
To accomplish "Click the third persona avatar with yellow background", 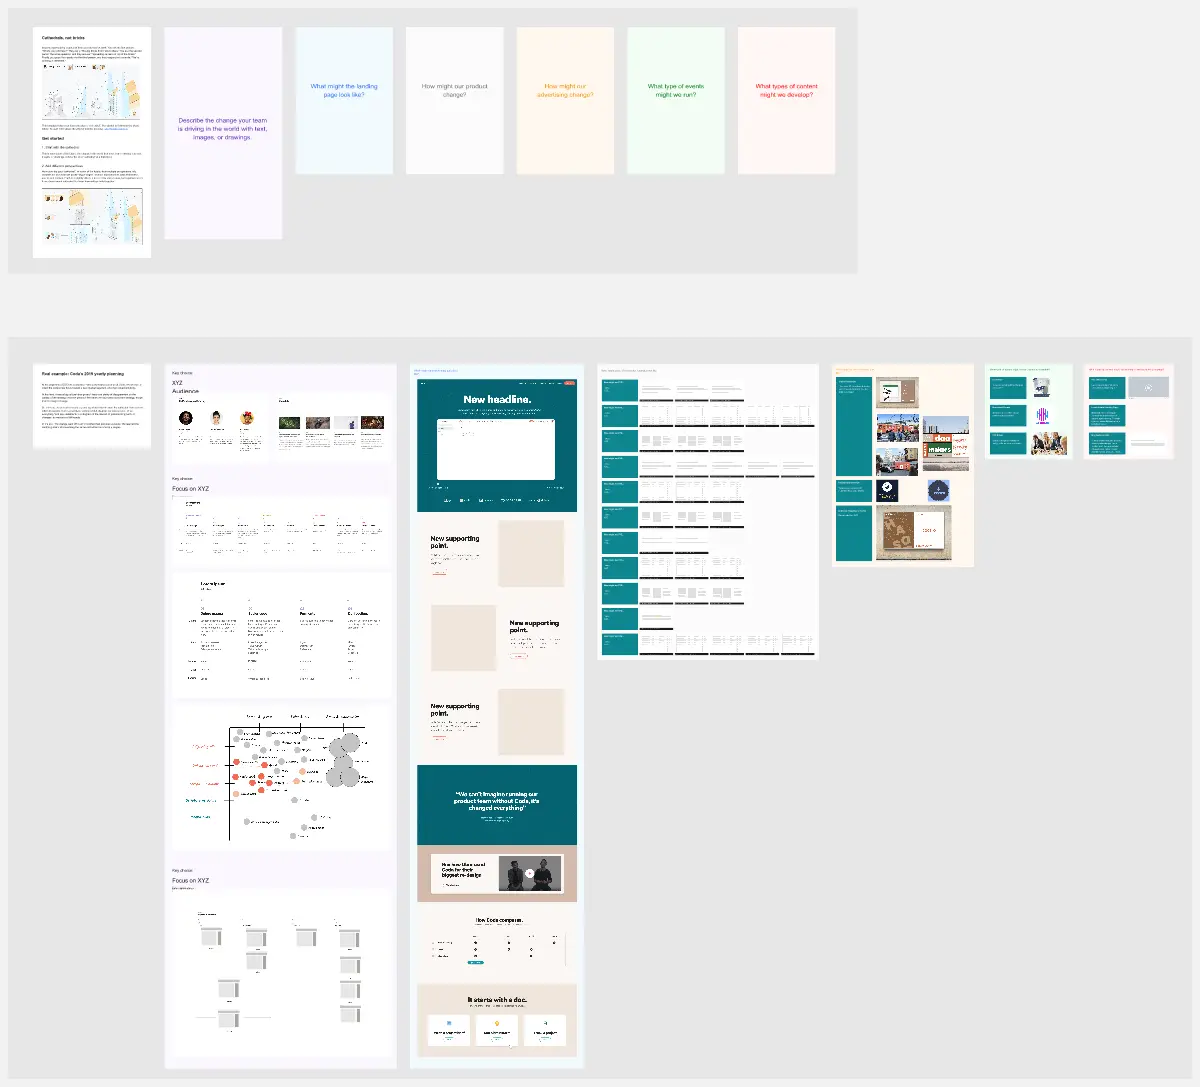I will pos(247,418).
